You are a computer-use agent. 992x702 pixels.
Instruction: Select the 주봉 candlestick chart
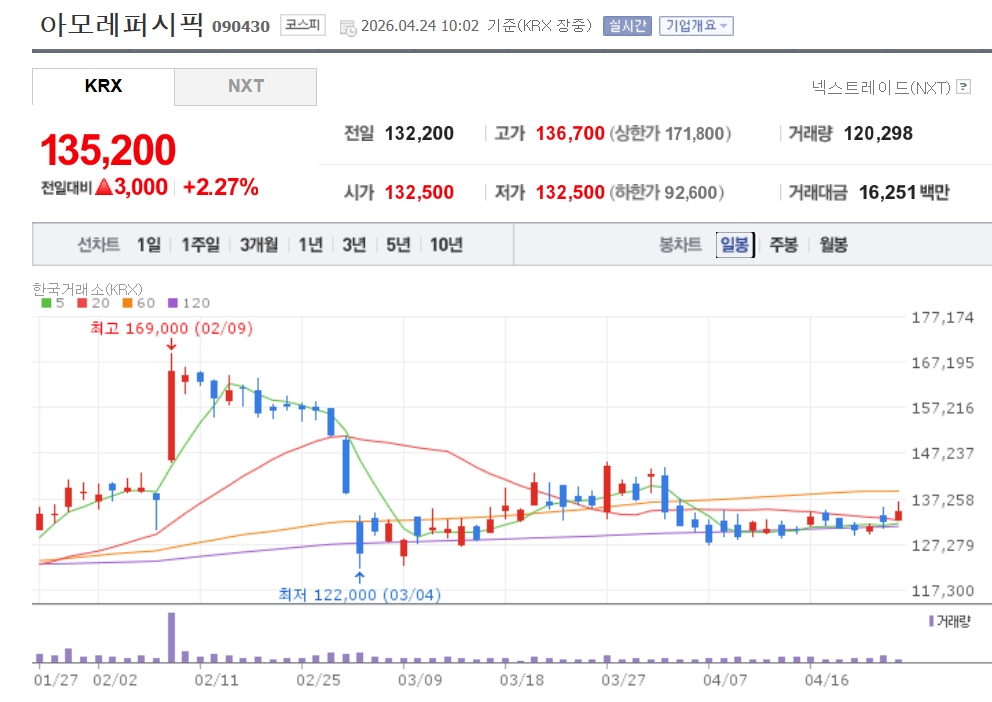[x=783, y=244]
